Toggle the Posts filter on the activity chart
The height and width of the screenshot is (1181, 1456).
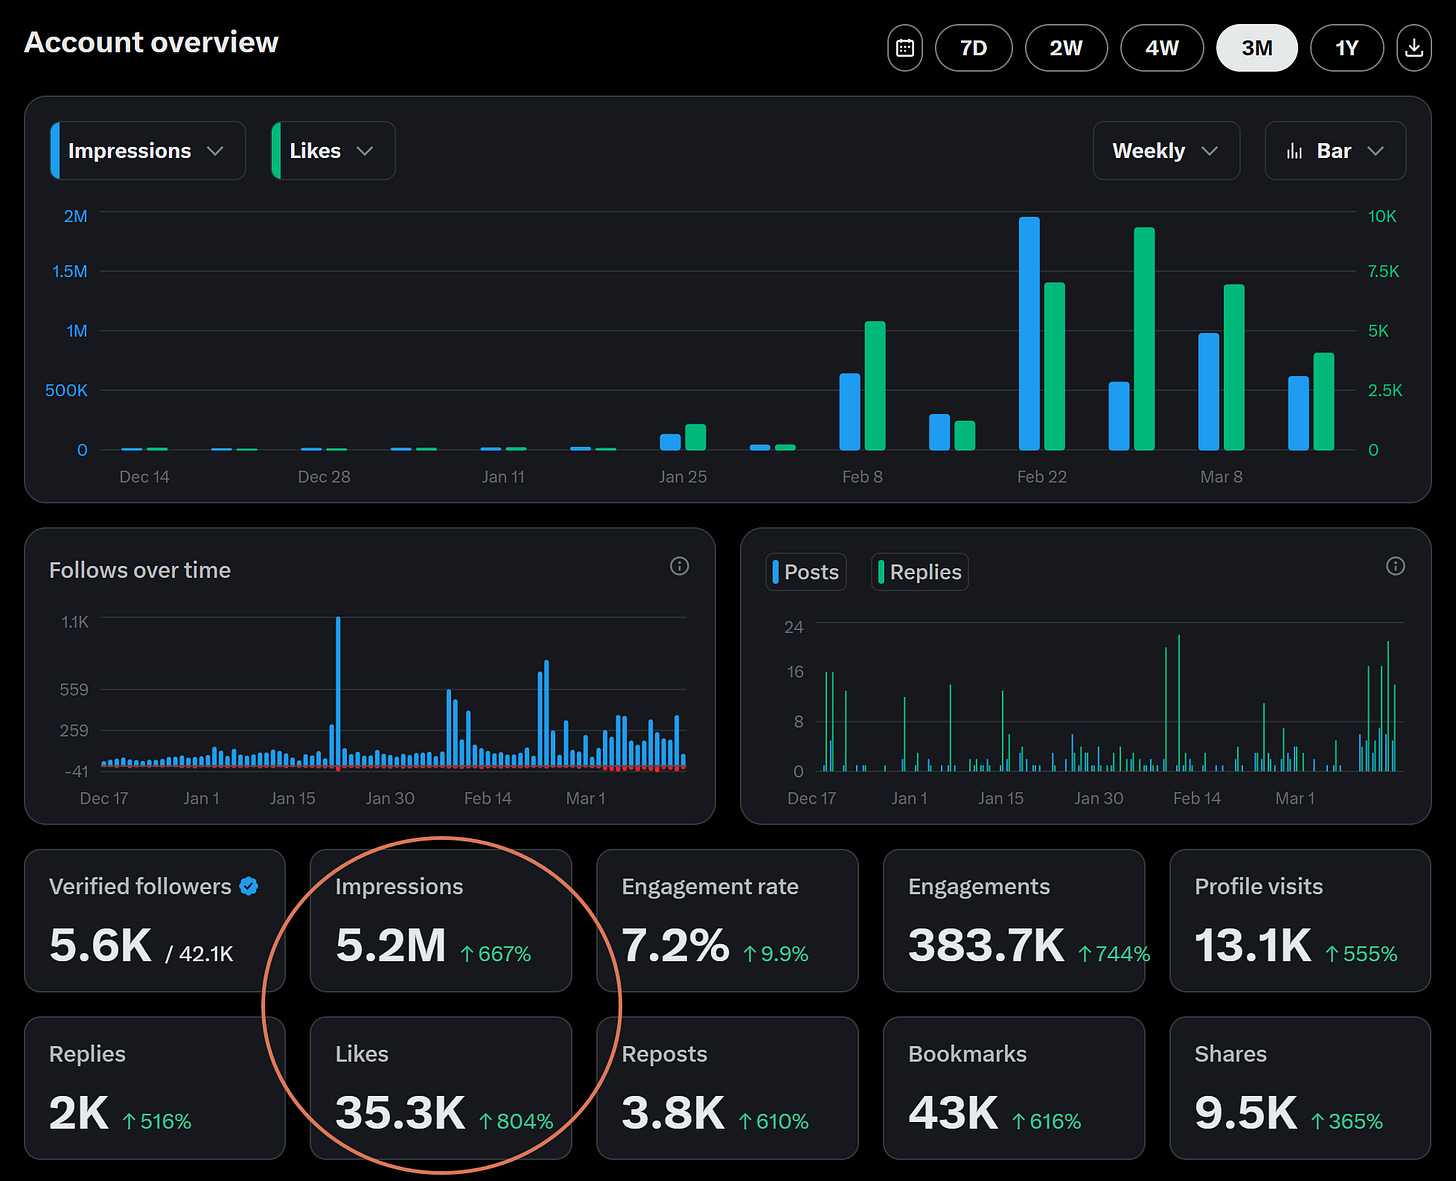(x=806, y=571)
